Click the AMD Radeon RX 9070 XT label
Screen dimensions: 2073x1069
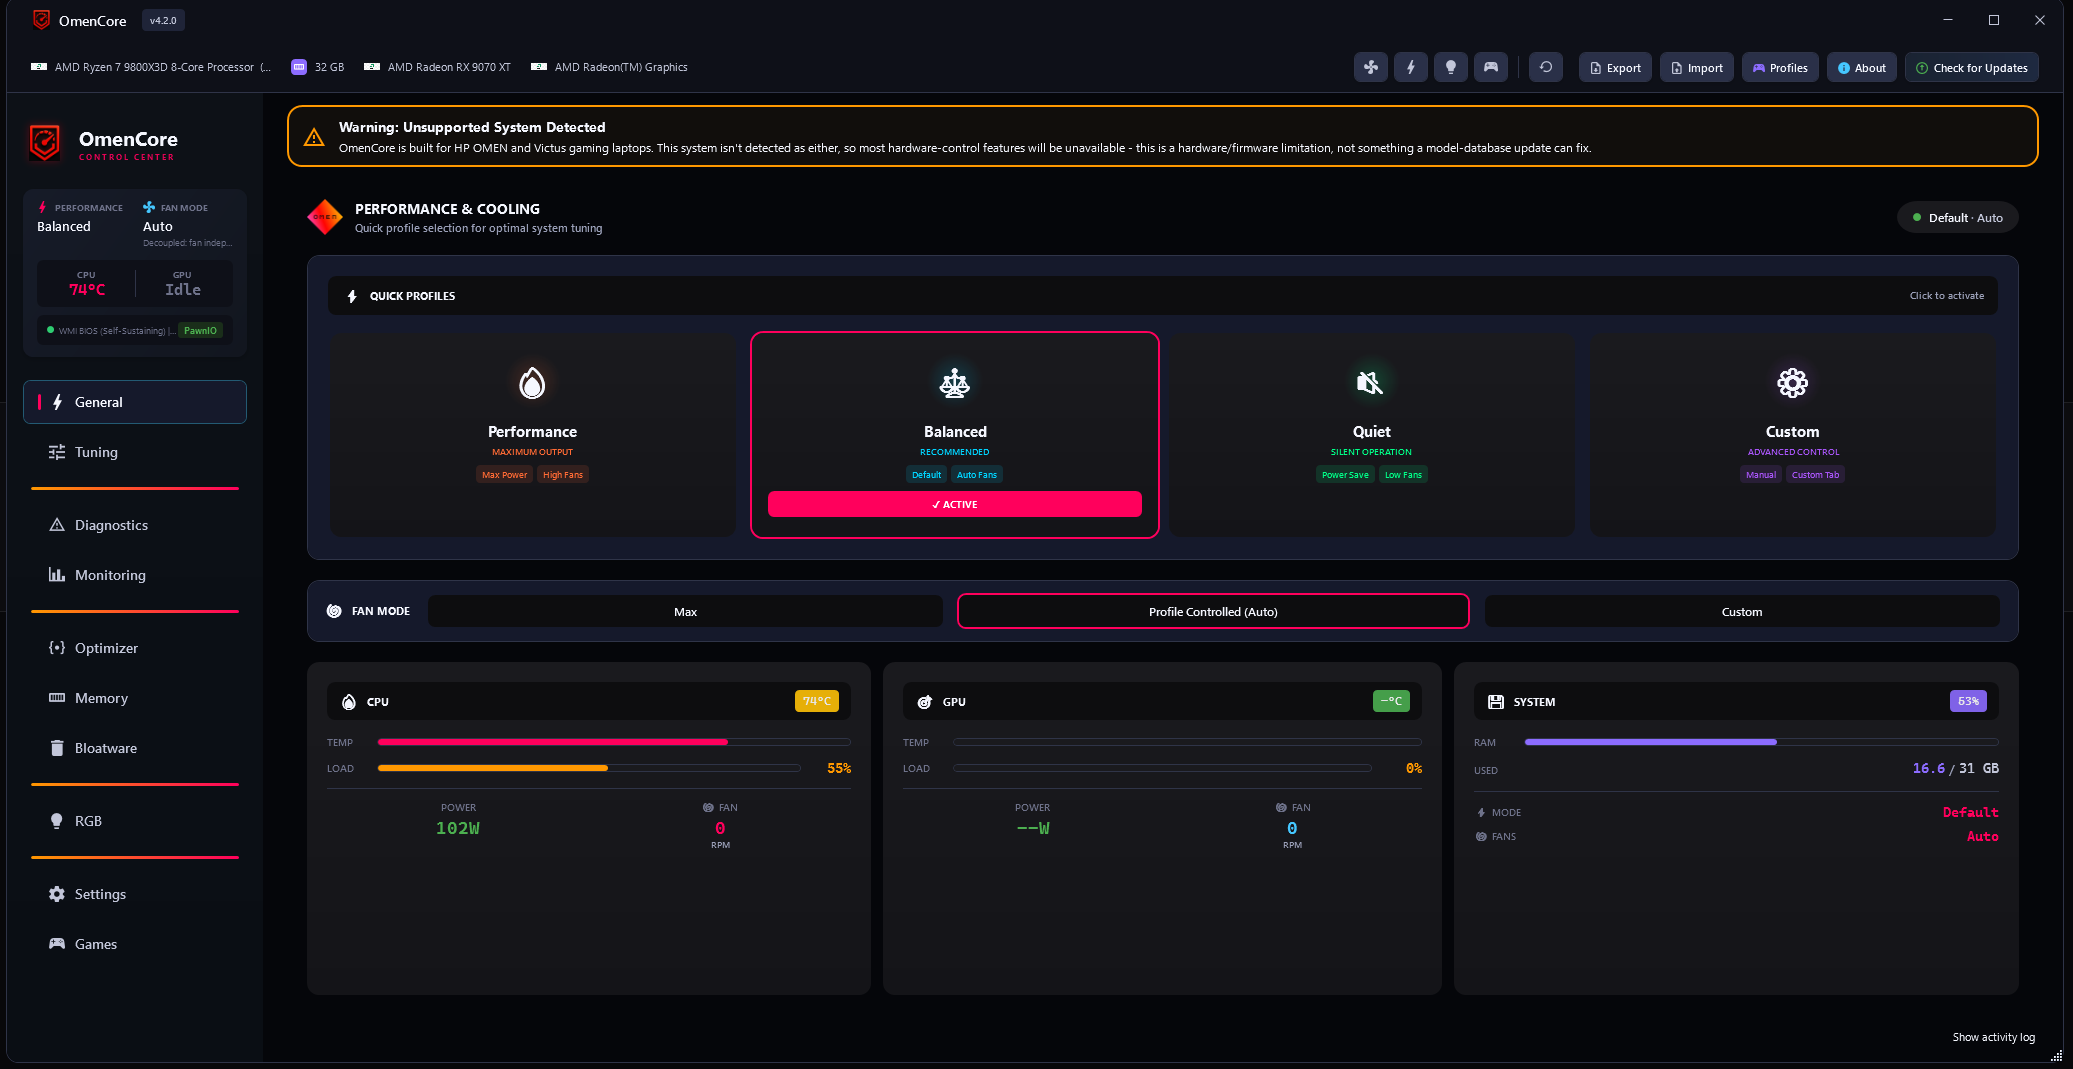449,67
